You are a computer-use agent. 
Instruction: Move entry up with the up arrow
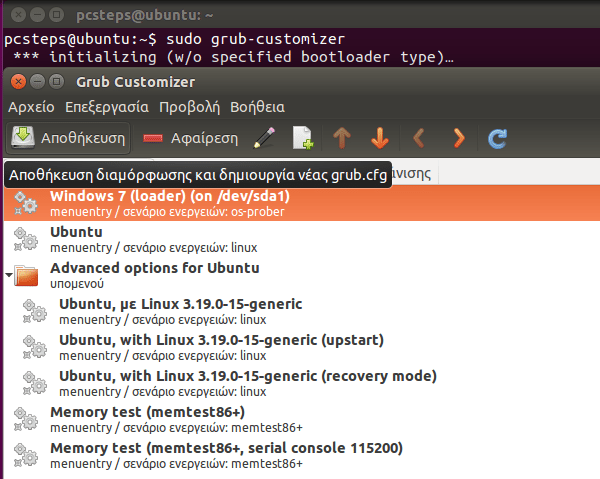point(342,137)
